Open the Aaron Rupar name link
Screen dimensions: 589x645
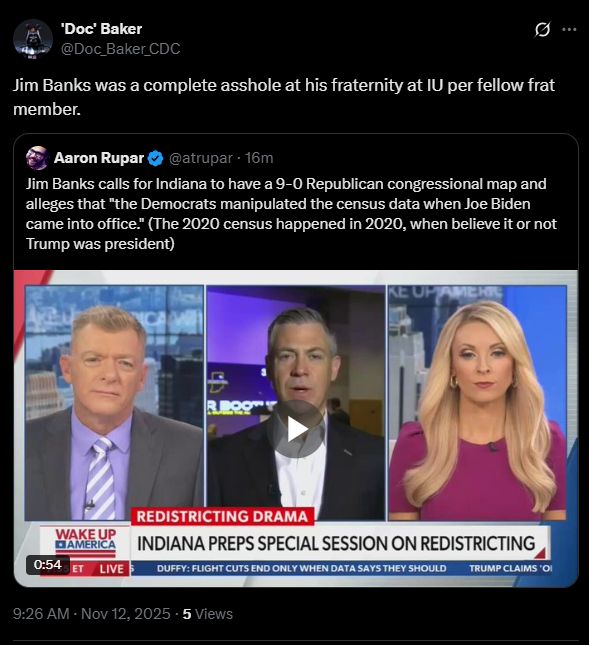pos(99,158)
